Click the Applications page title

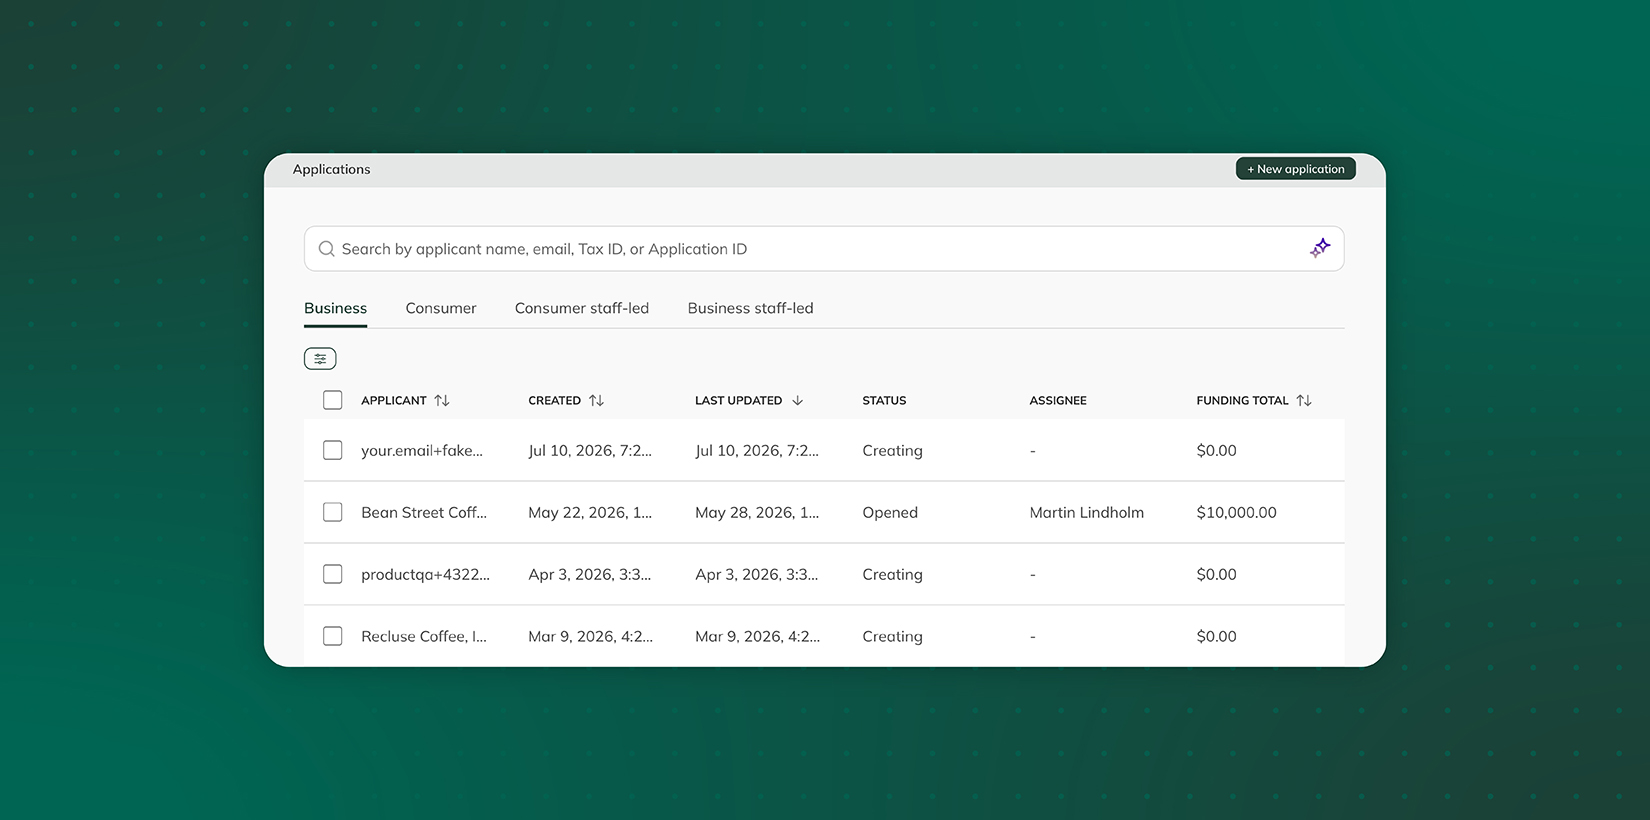331,169
